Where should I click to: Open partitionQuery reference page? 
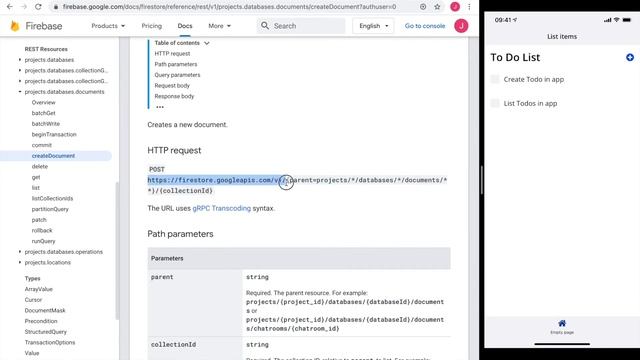click(50, 209)
